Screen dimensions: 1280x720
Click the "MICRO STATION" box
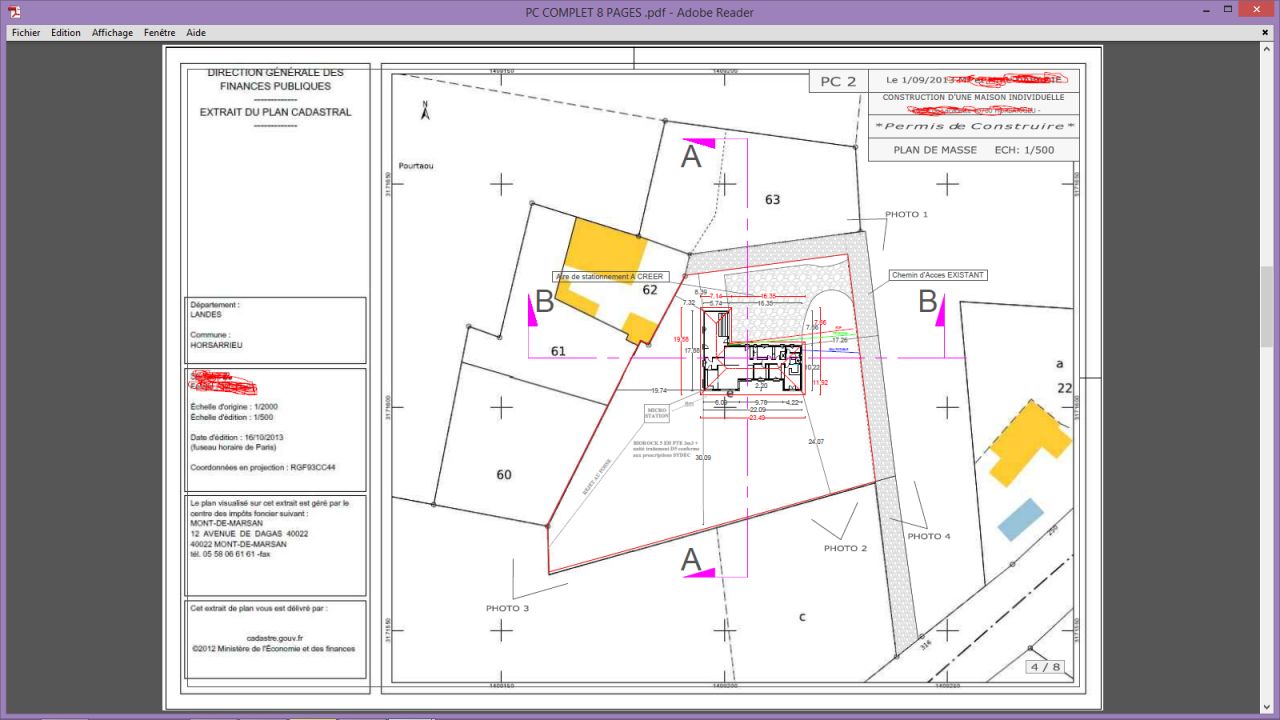coord(657,412)
